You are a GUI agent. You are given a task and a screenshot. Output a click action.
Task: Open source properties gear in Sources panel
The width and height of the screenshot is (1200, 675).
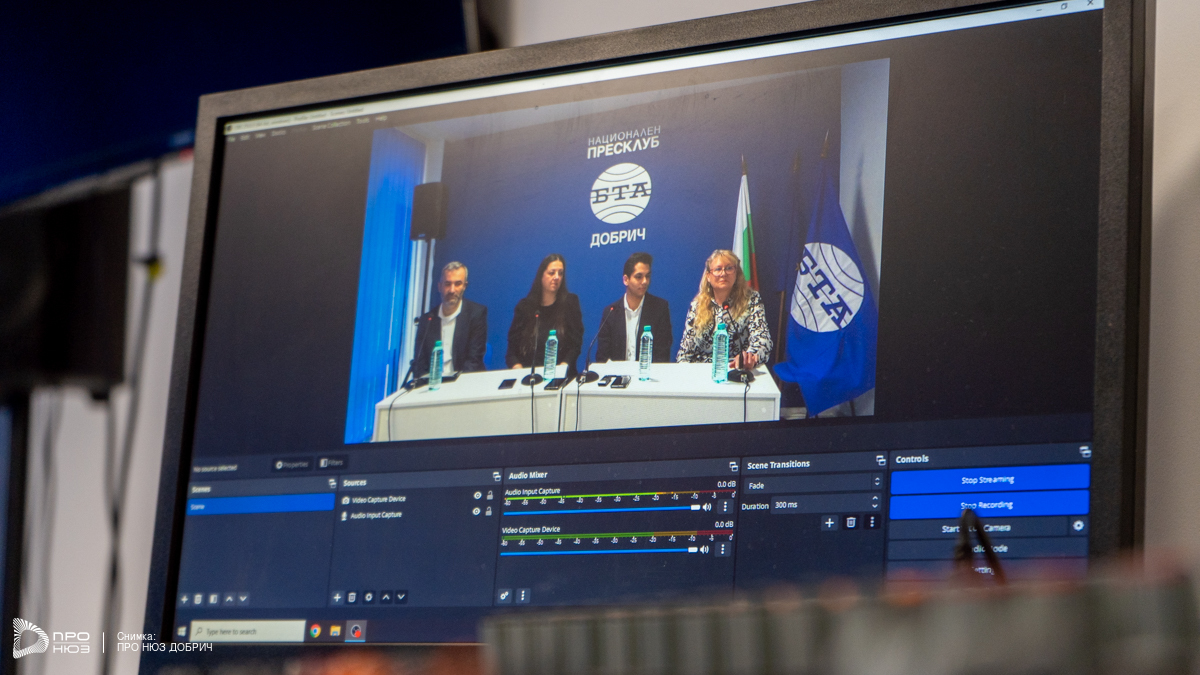369,597
